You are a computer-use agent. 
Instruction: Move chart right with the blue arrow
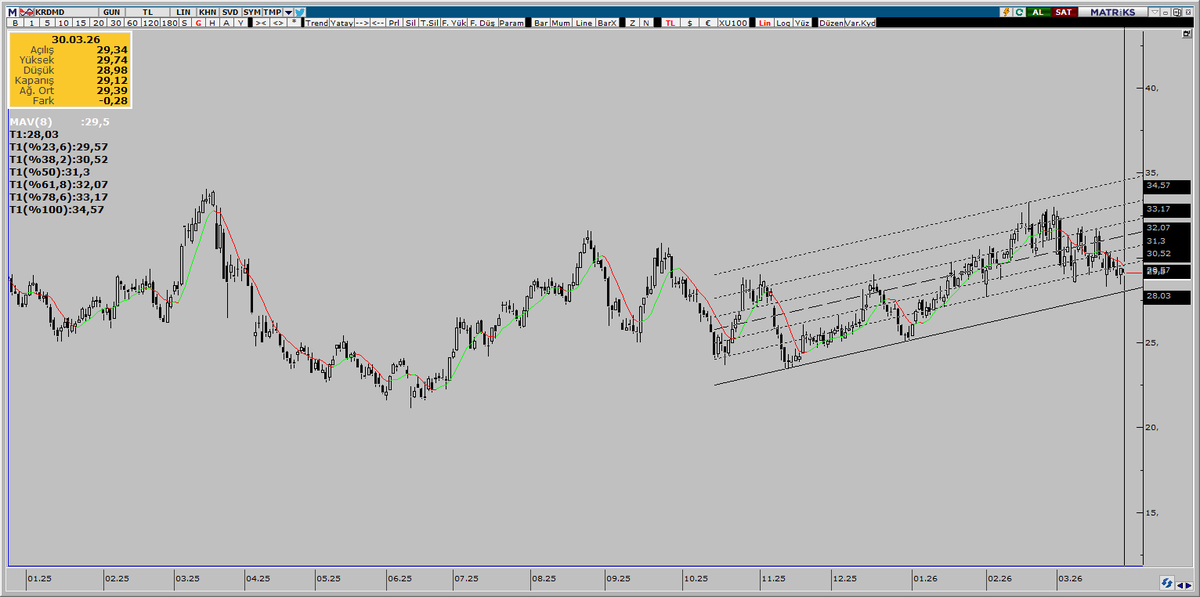tap(1189, 585)
